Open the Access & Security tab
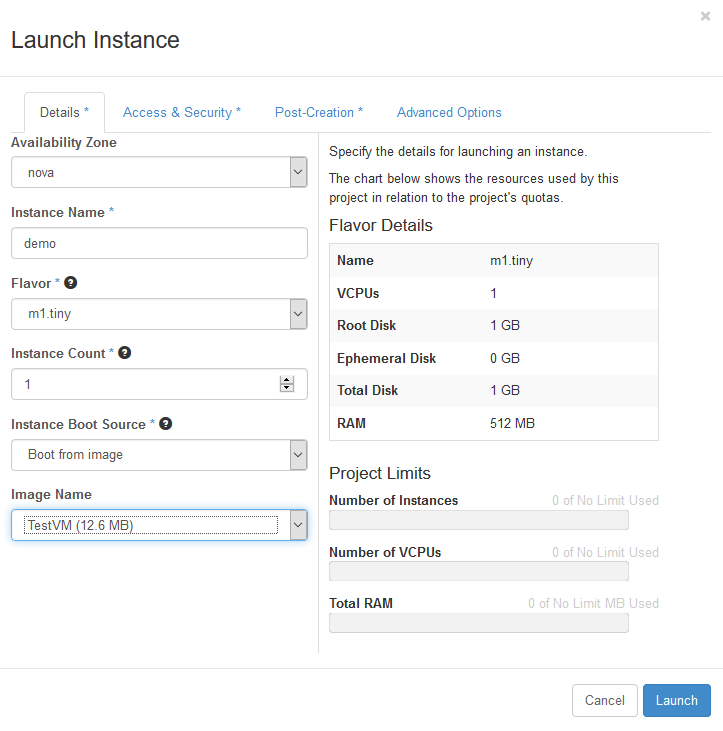The width and height of the screenshot is (723, 731). (181, 113)
